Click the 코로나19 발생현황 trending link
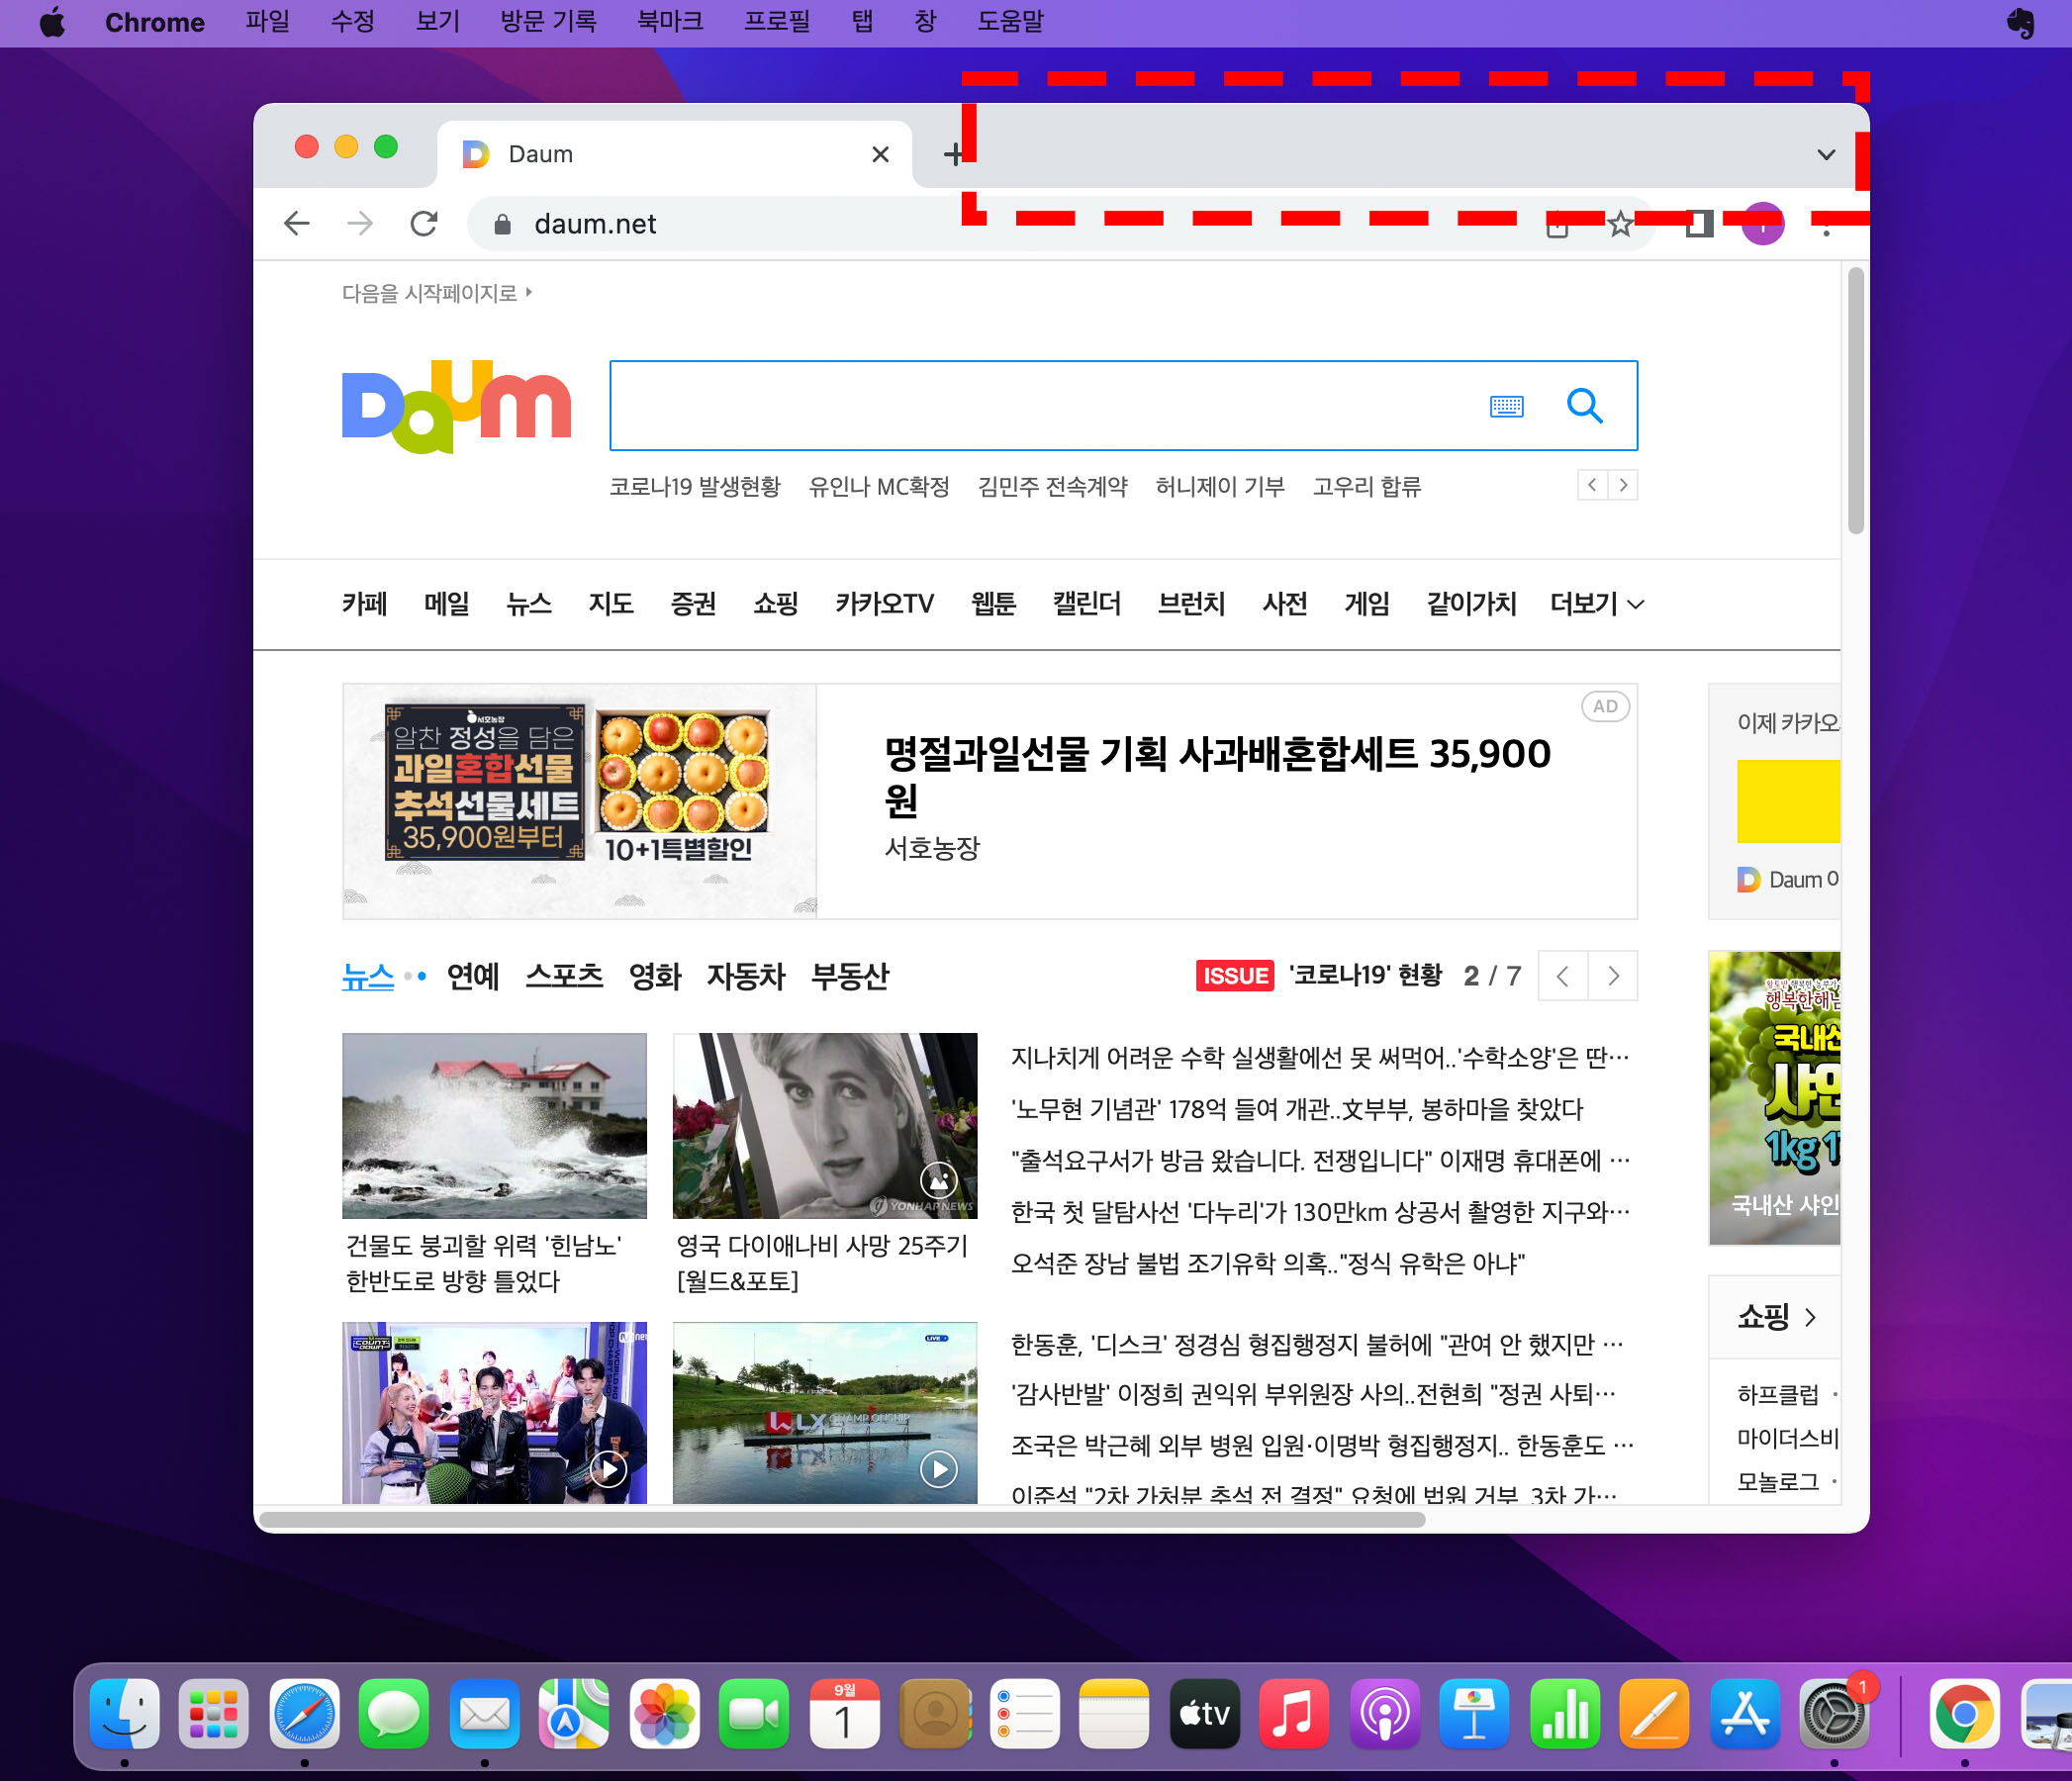The width and height of the screenshot is (2072, 1781). [697, 487]
